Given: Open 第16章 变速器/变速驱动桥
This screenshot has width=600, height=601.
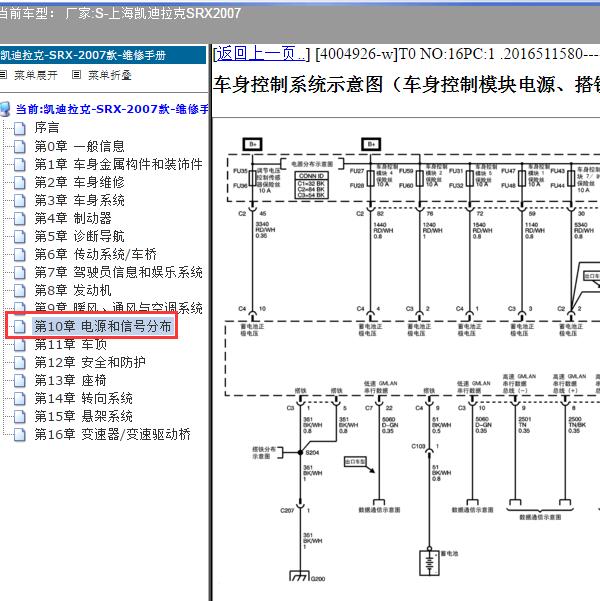Looking at the screenshot, I should tap(112, 434).
